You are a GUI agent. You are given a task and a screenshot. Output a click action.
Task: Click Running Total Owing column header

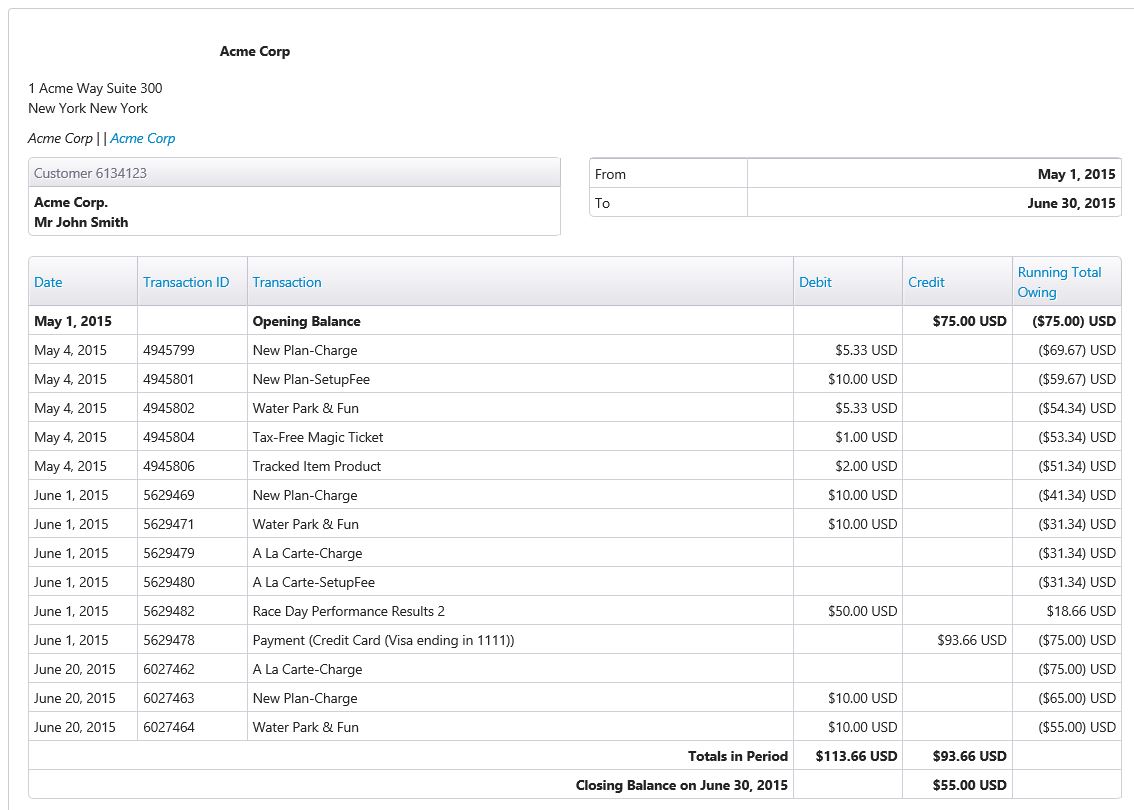click(x=1060, y=282)
